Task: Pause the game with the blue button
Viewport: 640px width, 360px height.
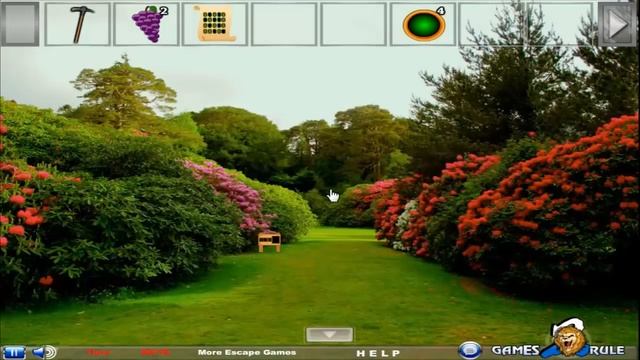Action: 14,352
